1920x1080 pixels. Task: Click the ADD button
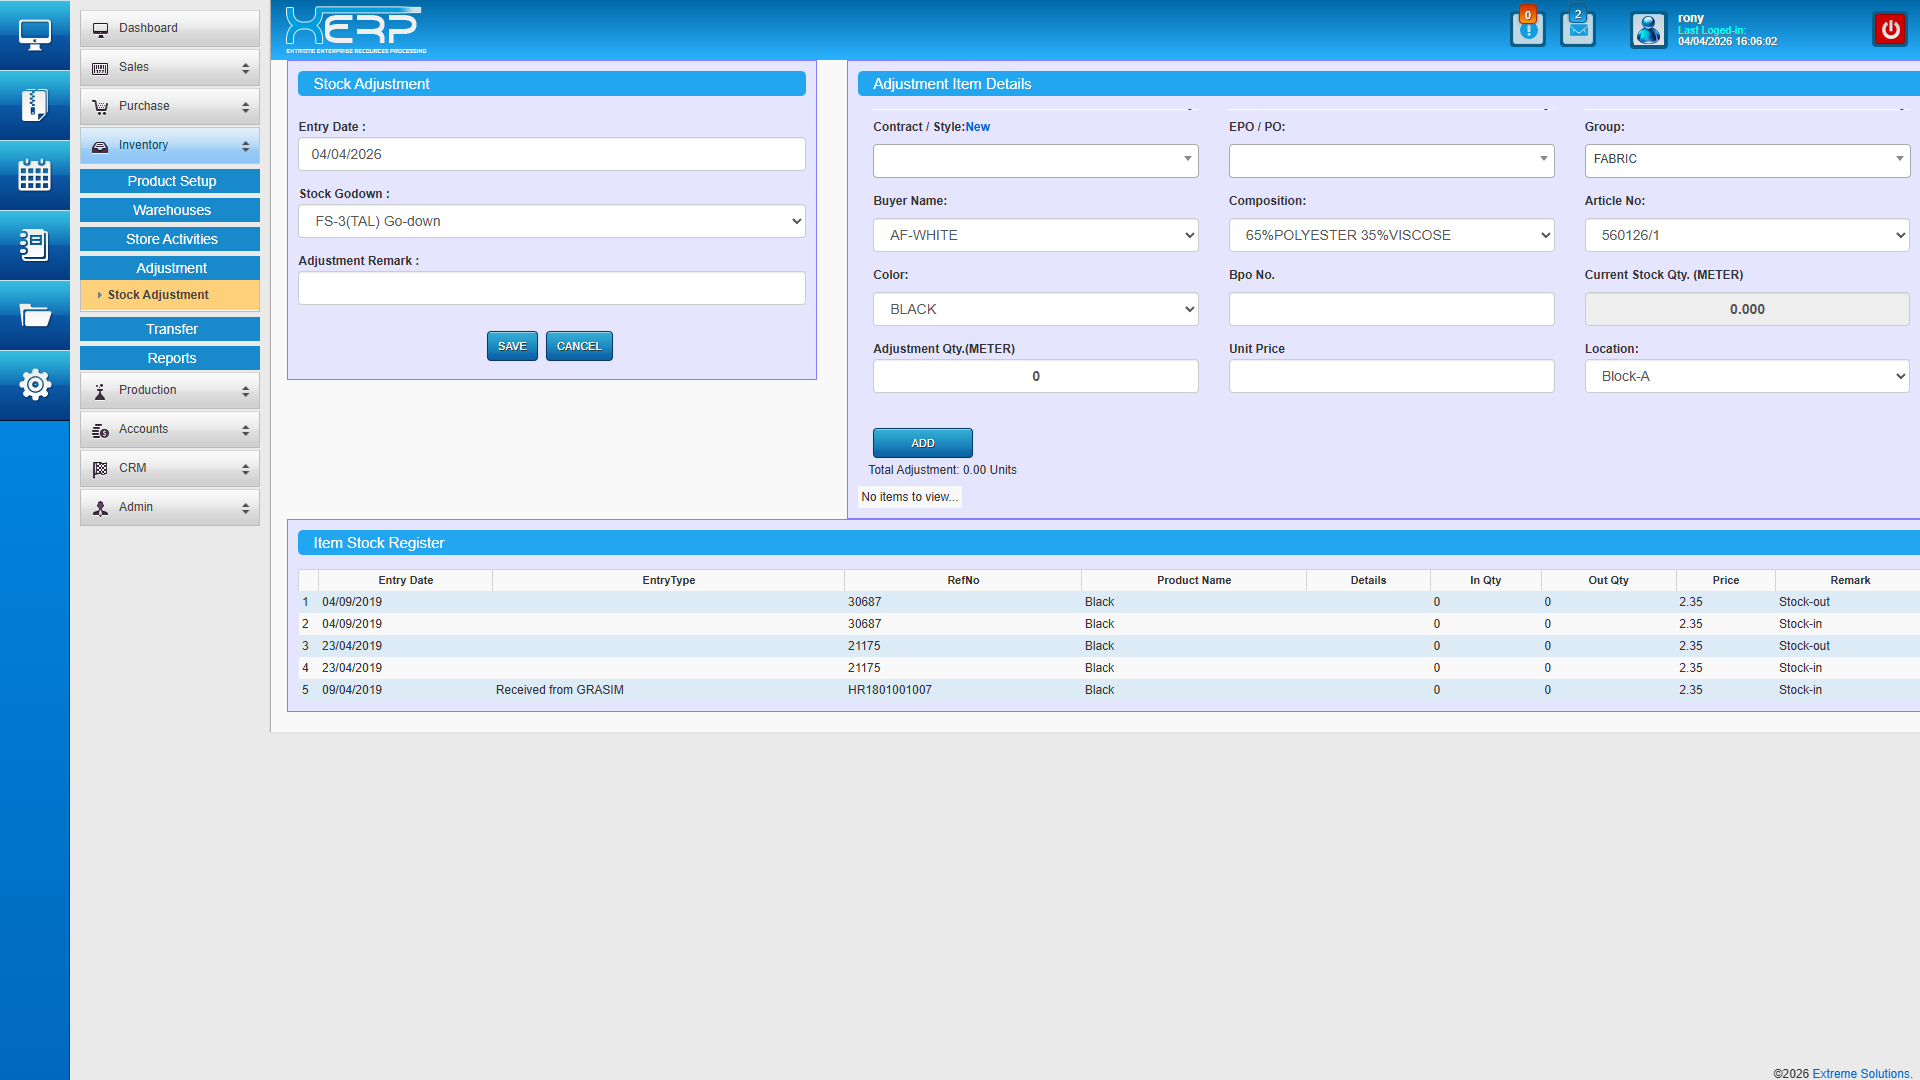tap(922, 443)
